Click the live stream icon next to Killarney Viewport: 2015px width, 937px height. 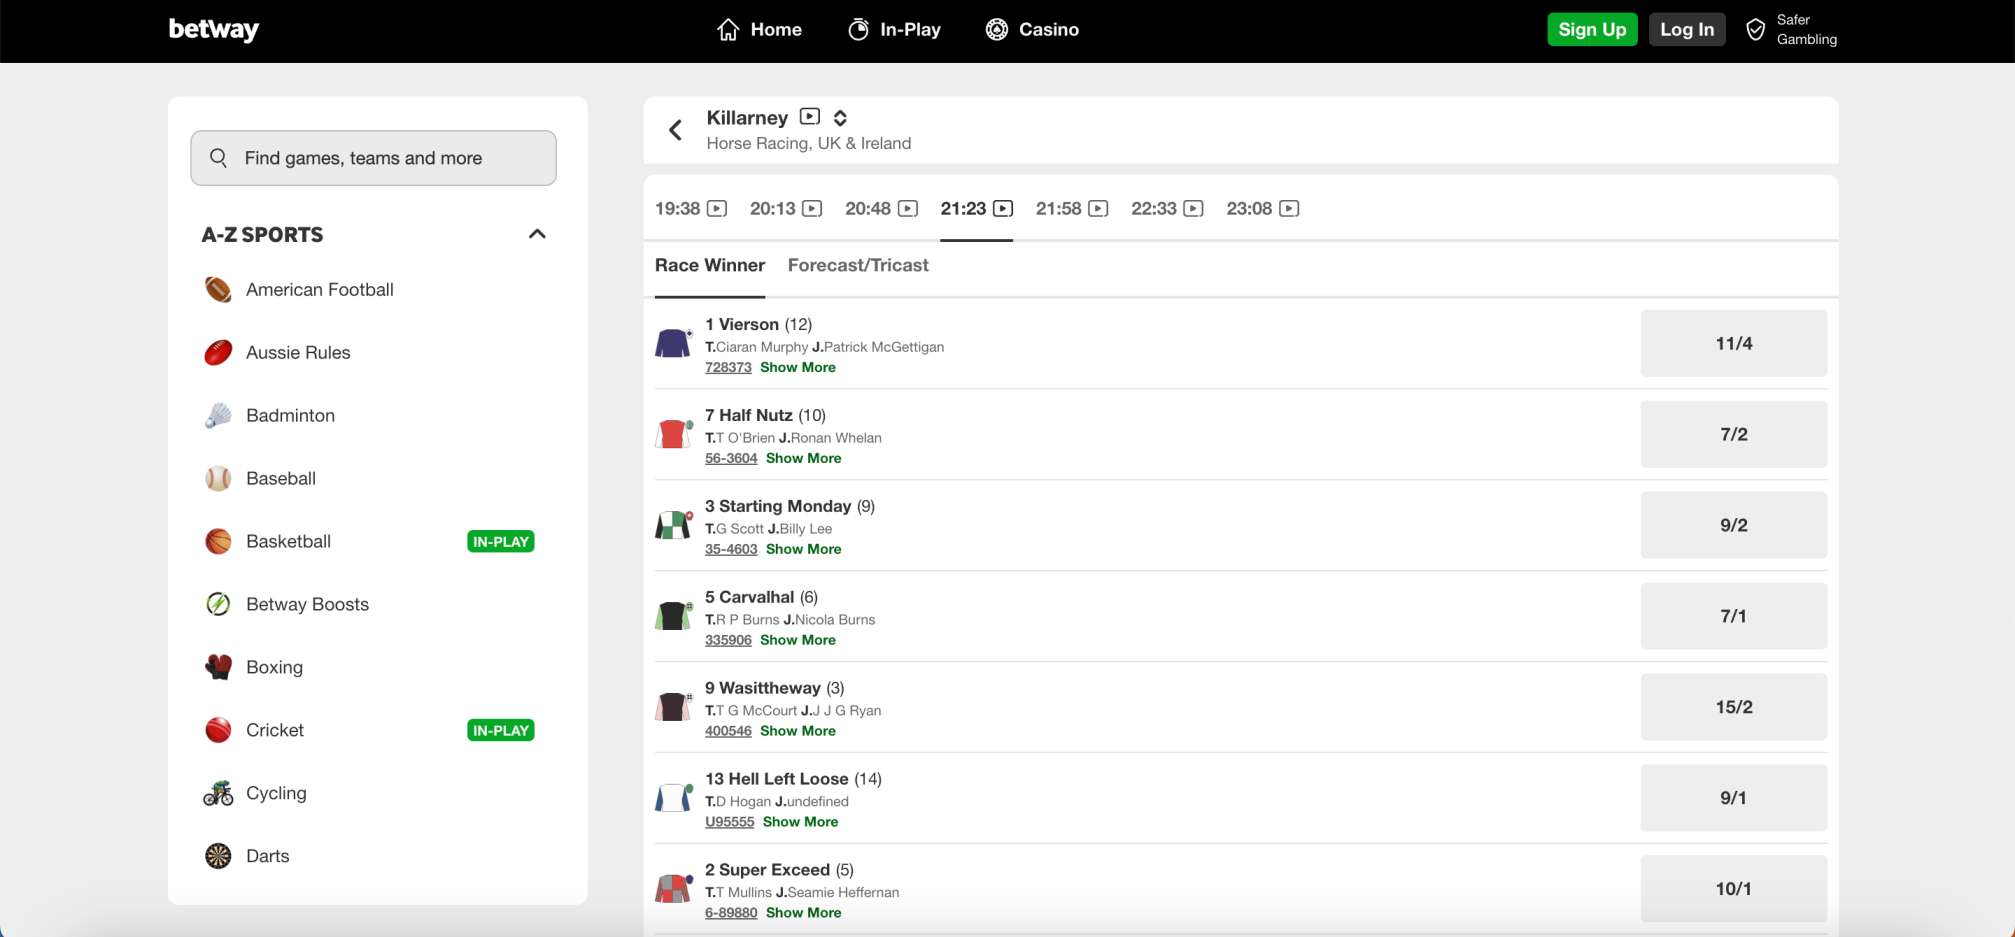tap(810, 117)
